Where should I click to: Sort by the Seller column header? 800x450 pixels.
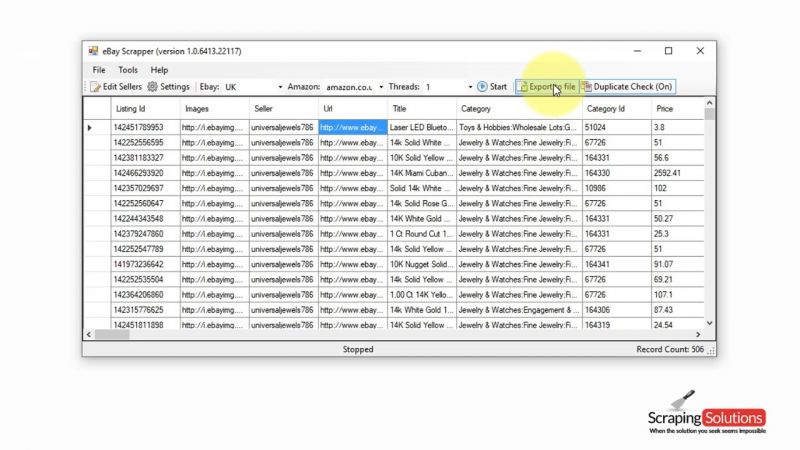pyautogui.click(x=284, y=109)
